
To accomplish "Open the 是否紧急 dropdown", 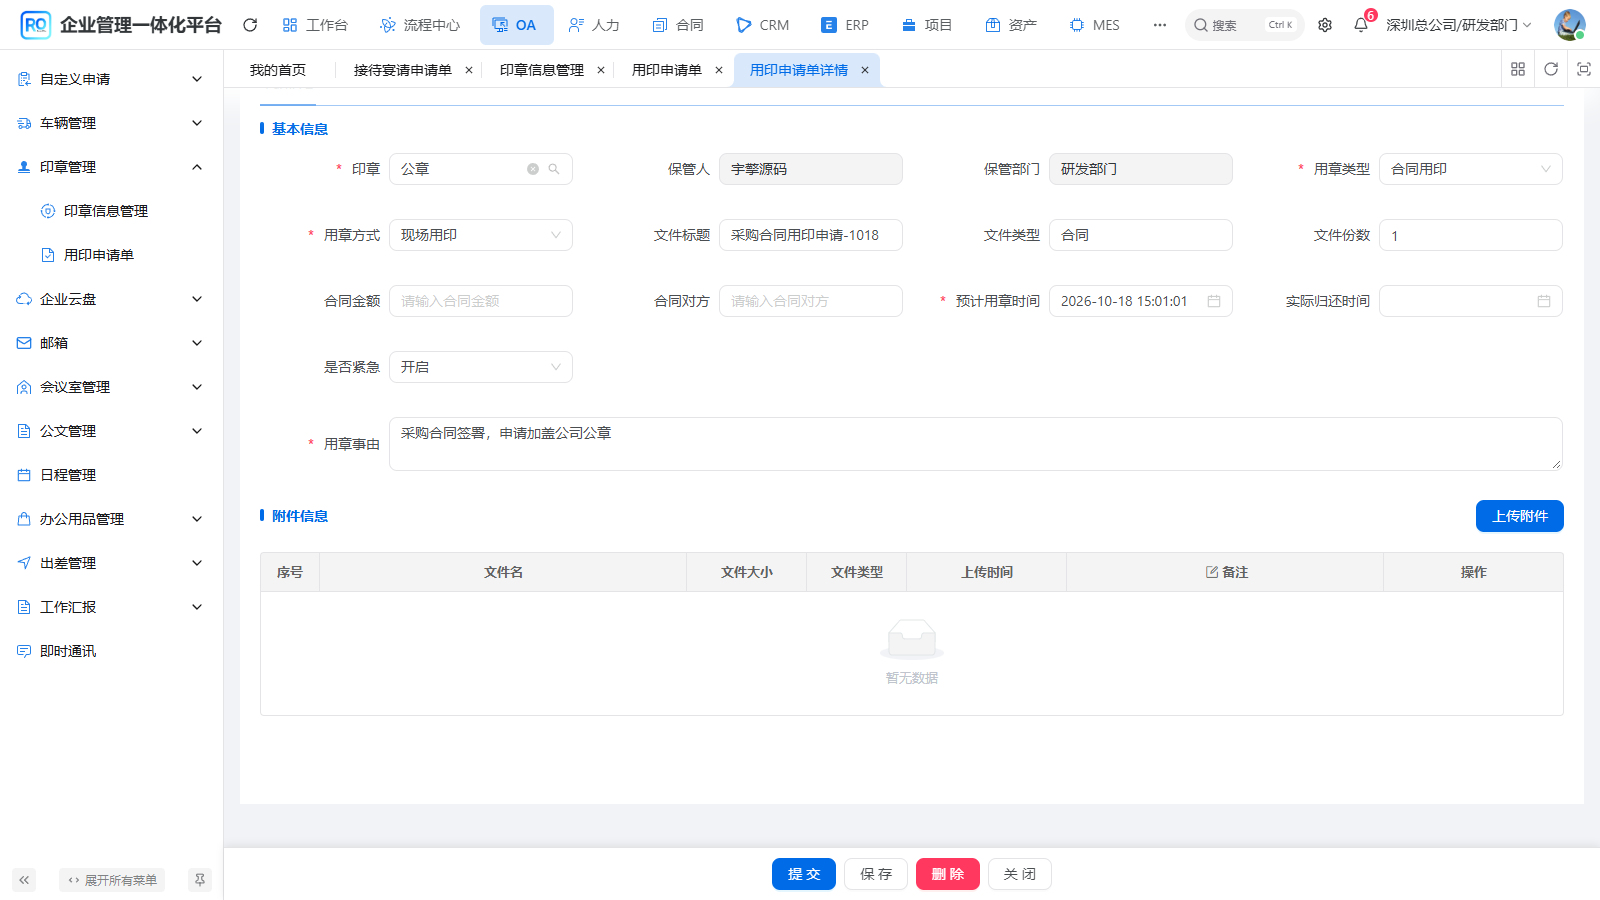I will click(481, 367).
